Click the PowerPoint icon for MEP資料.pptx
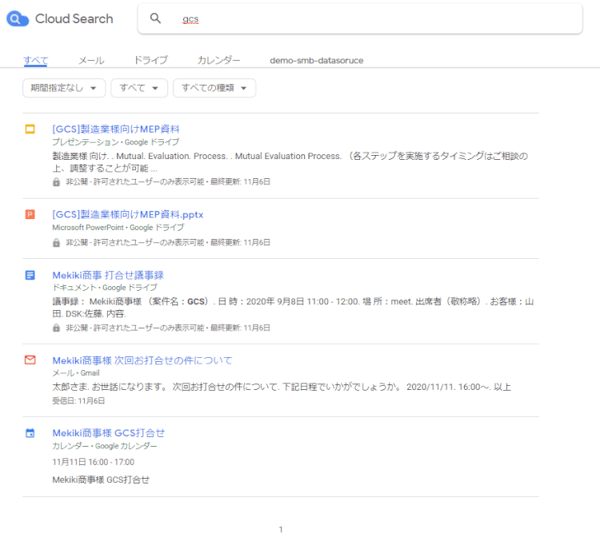600x549 pixels. click(x=30, y=214)
